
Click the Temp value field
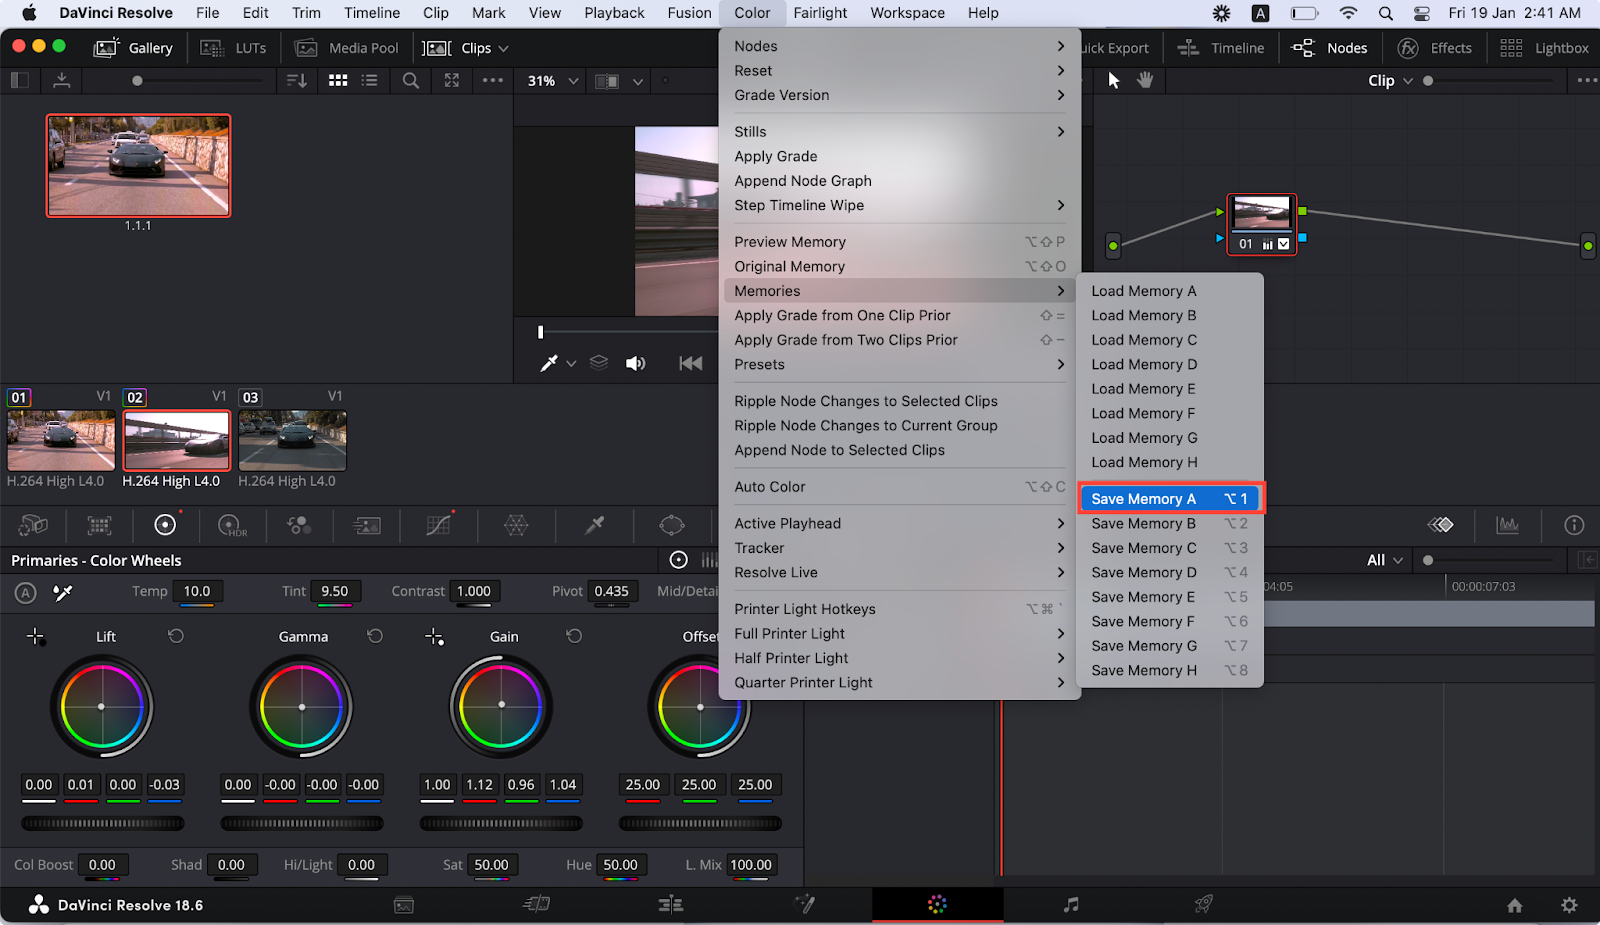click(197, 592)
